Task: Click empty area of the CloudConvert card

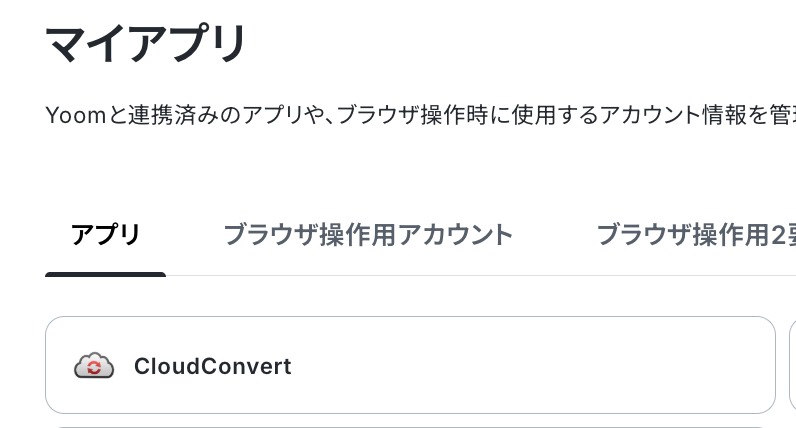Action: [508, 365]
